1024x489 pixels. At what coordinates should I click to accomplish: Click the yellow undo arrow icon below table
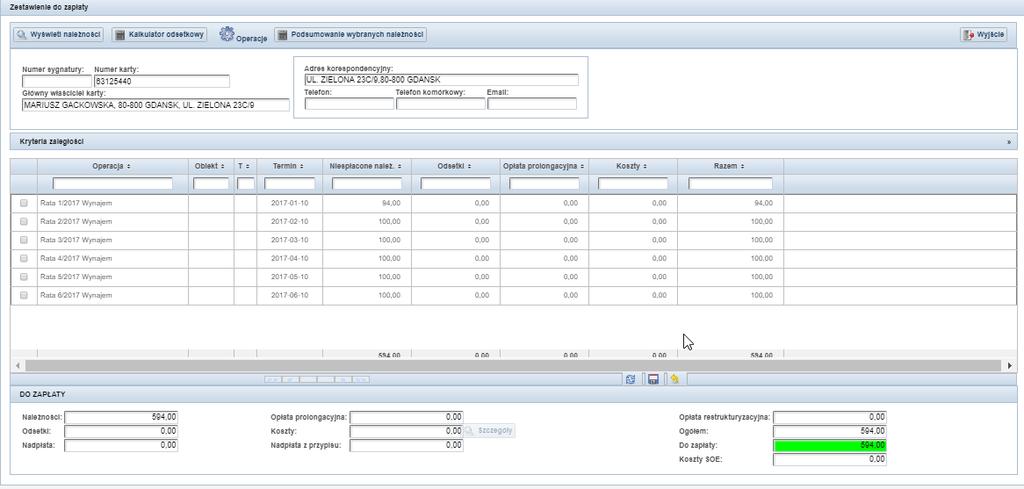click(675, 379)
